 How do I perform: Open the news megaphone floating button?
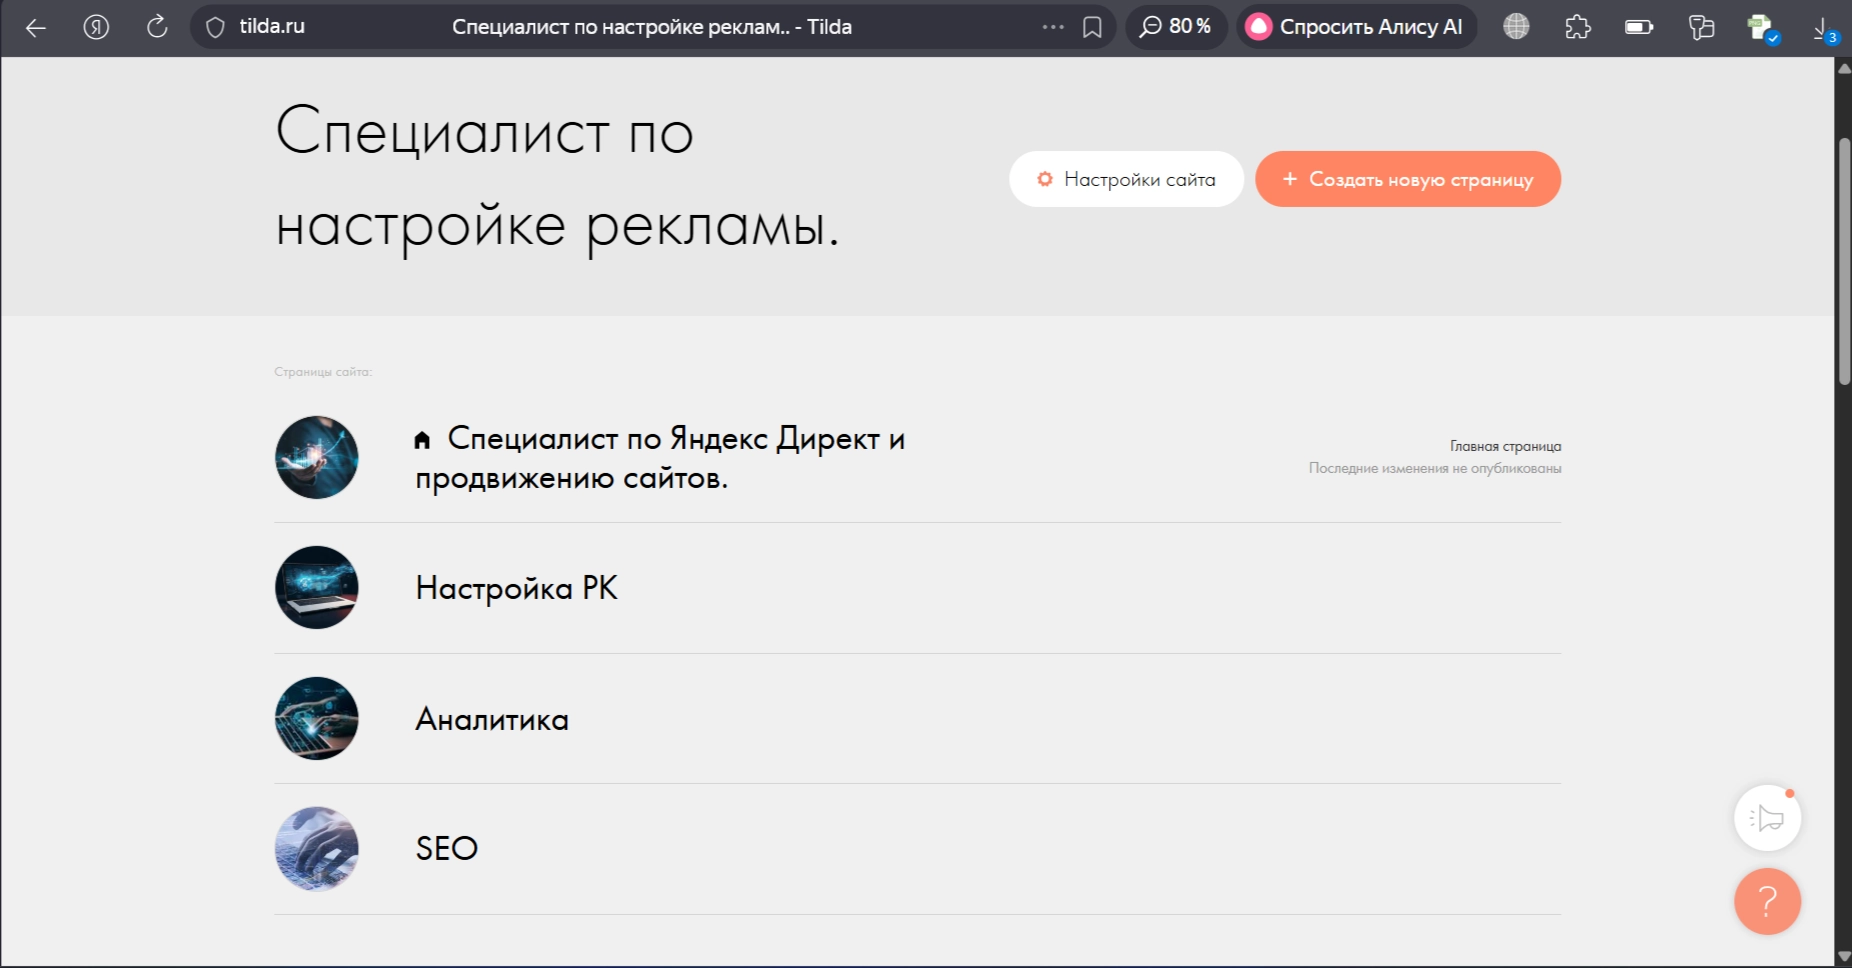point(1768,818)
